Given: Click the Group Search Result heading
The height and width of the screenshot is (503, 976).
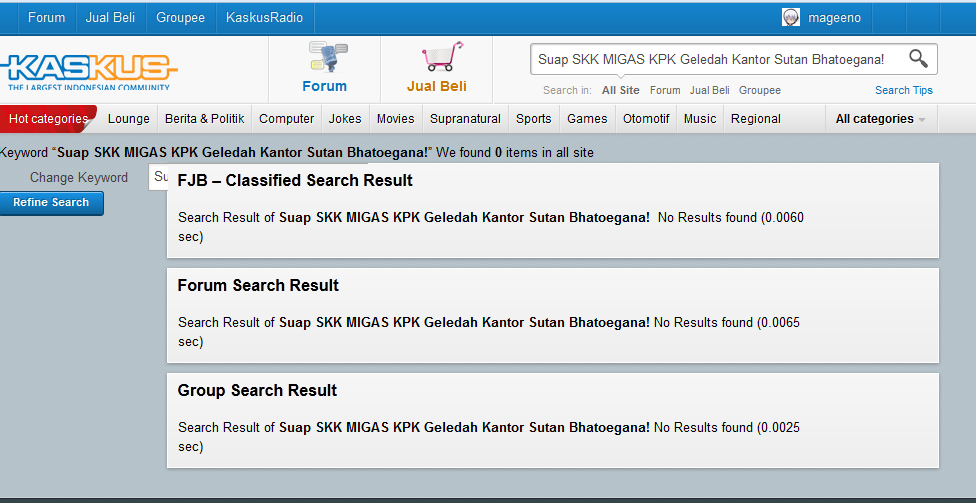Looking at the screenshot, I should [x=257, y=390].
